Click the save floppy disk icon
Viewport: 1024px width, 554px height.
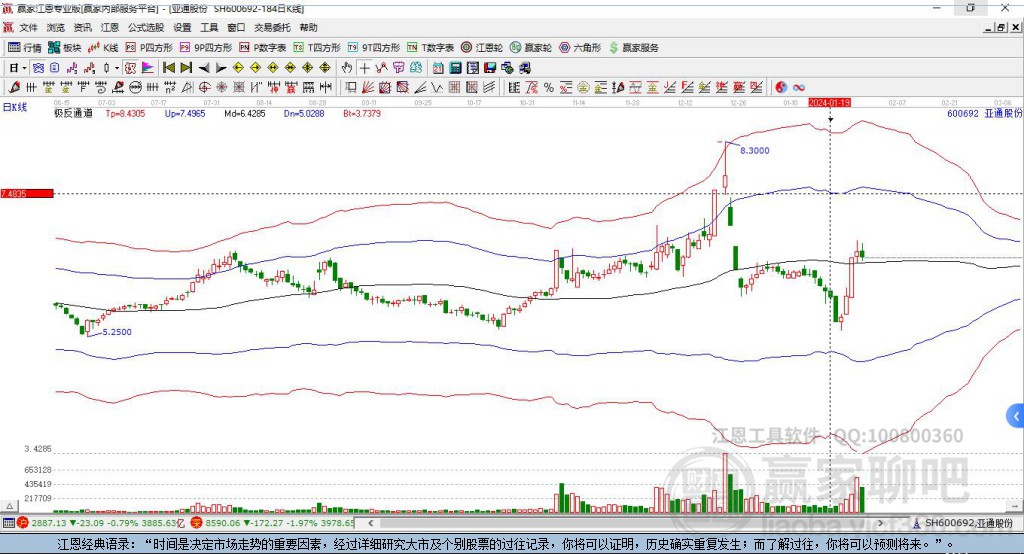click(490, 68)
